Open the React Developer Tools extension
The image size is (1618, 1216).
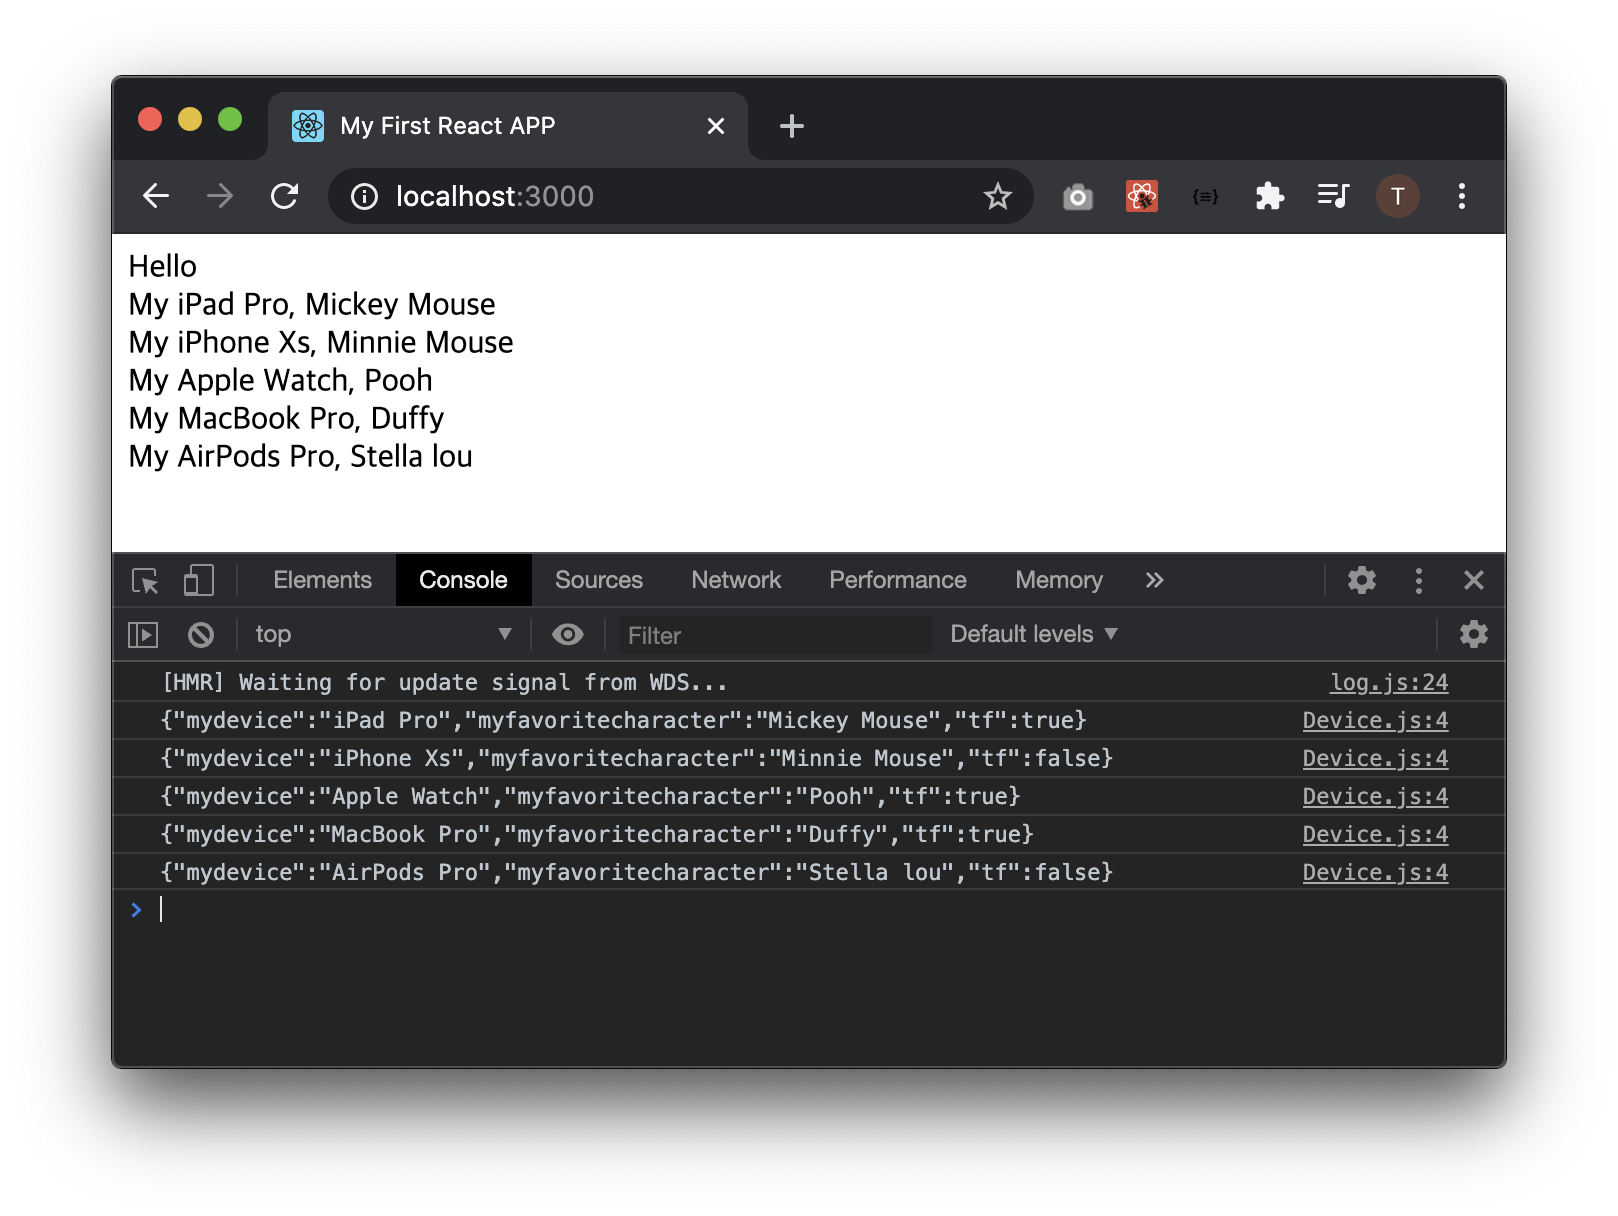[x=1141, y=196]
